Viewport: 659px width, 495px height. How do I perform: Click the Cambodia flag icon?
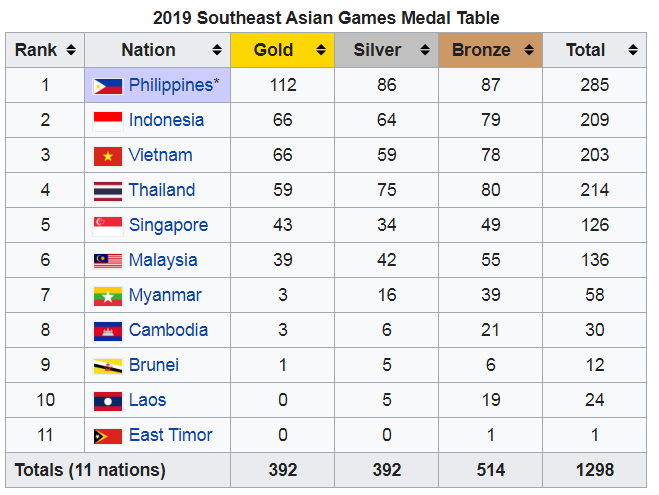coord(108,331)
